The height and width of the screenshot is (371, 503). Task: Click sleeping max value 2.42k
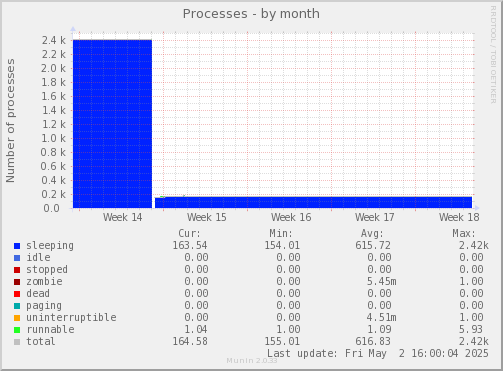point(474,245)
